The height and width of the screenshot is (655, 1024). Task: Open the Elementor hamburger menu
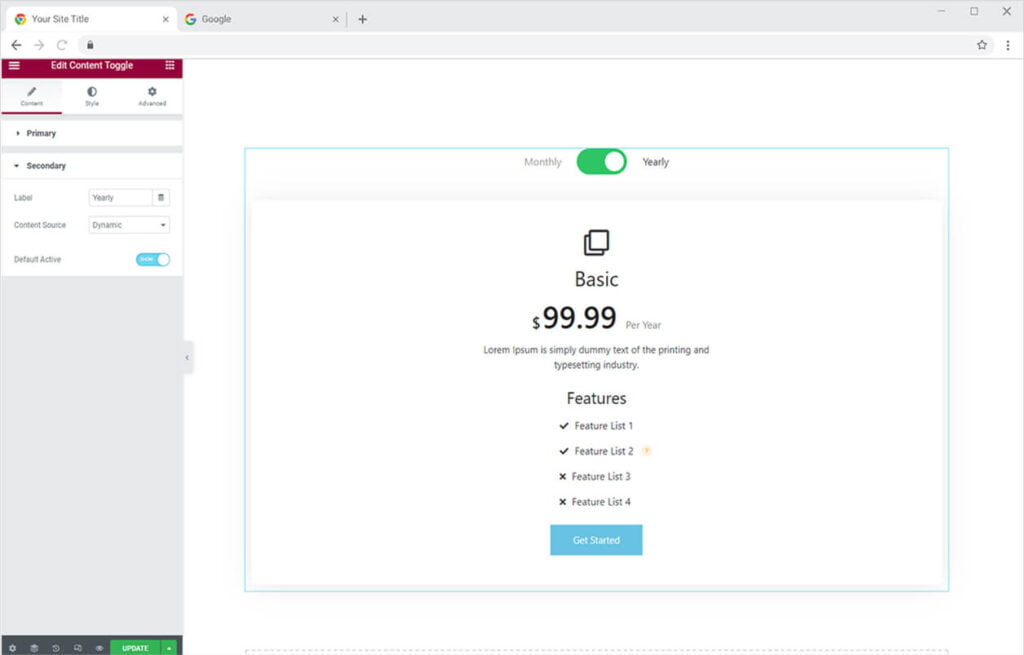tap(14, 65)
